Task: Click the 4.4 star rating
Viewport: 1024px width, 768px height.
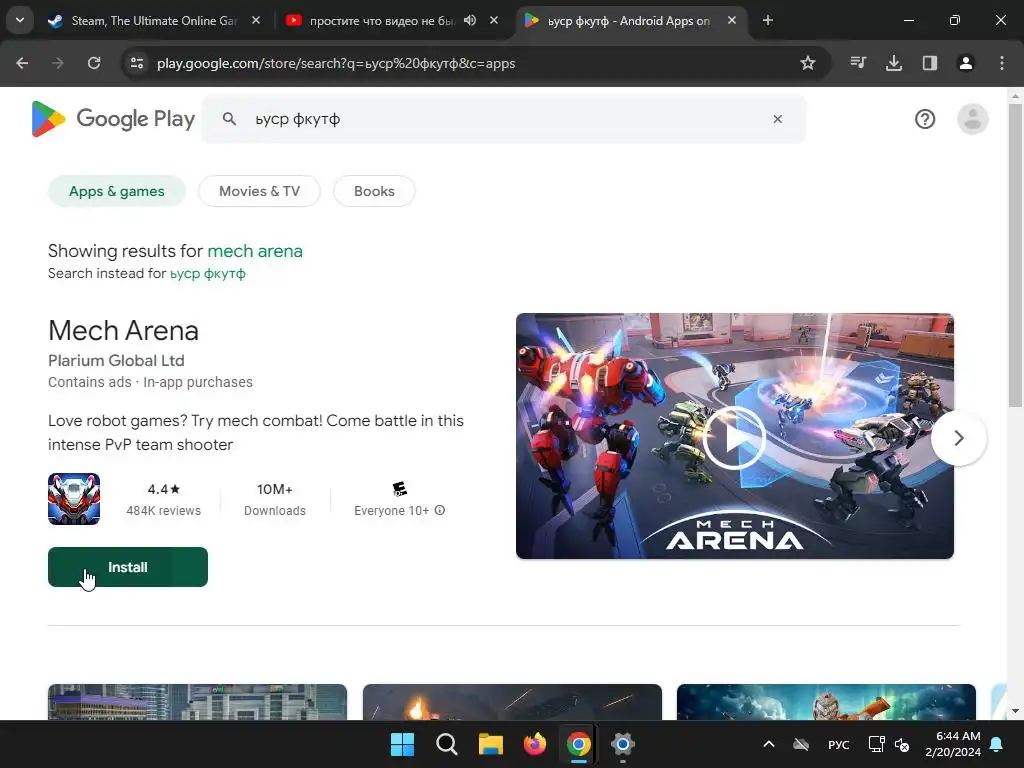Action: tap(163, 489)
